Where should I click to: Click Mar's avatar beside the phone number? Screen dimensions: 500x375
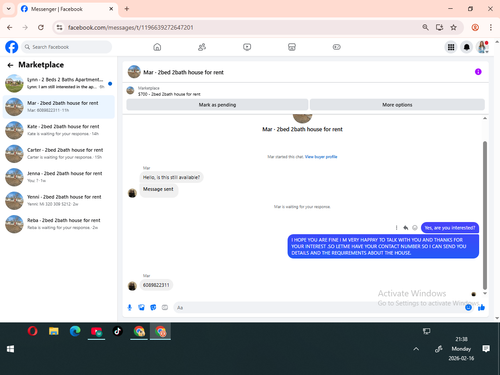132,286
